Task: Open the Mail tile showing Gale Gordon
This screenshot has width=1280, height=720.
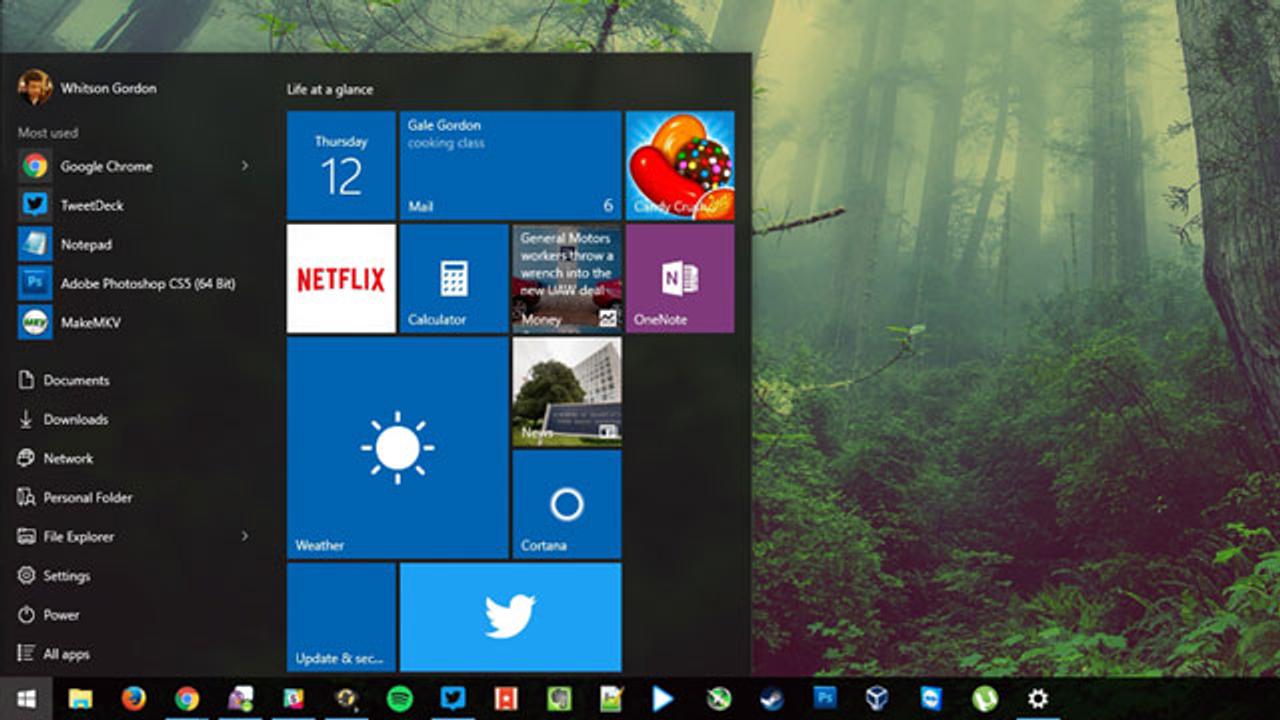Action: [508, 164]
